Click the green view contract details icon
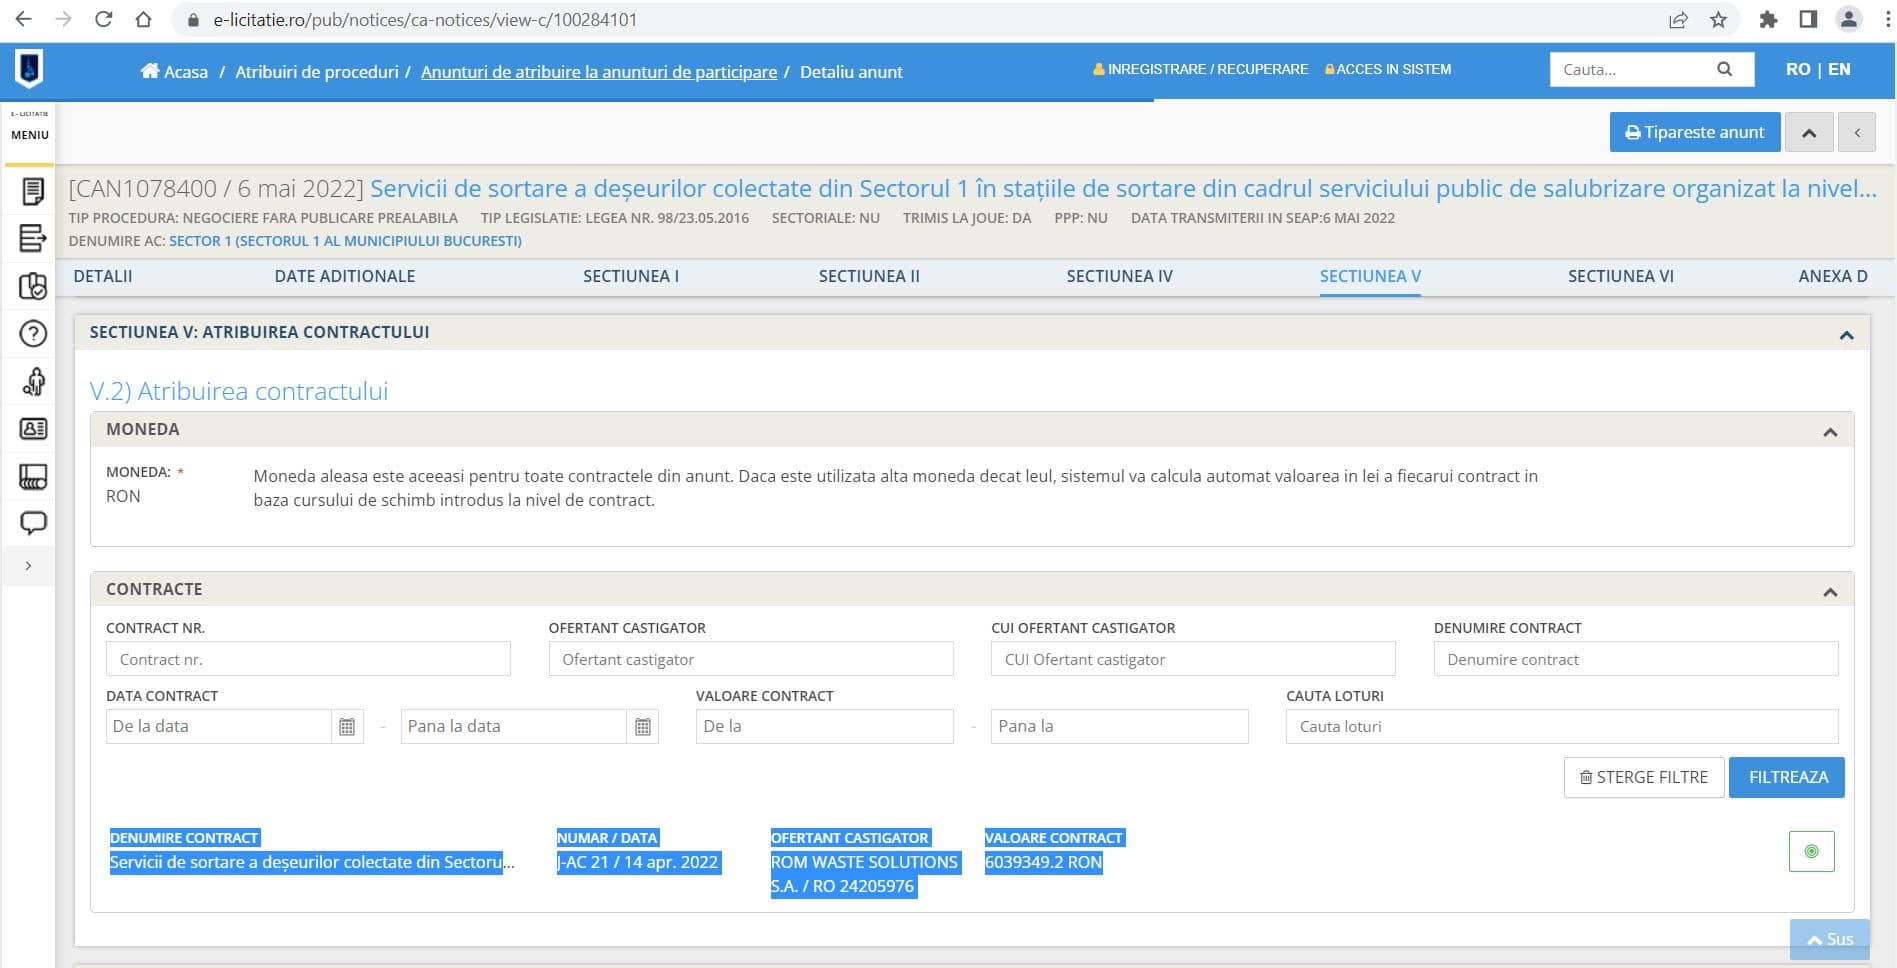 tap(1811, 852)
